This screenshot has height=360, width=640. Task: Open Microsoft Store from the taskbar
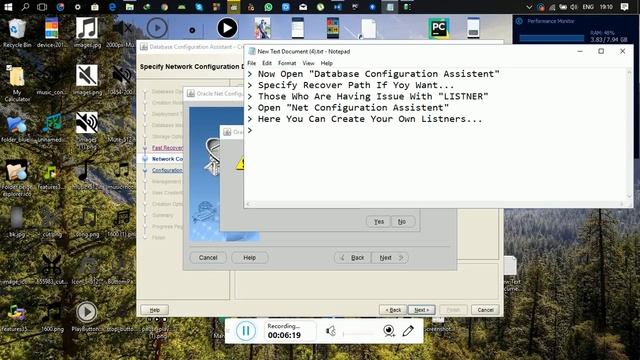95,7
